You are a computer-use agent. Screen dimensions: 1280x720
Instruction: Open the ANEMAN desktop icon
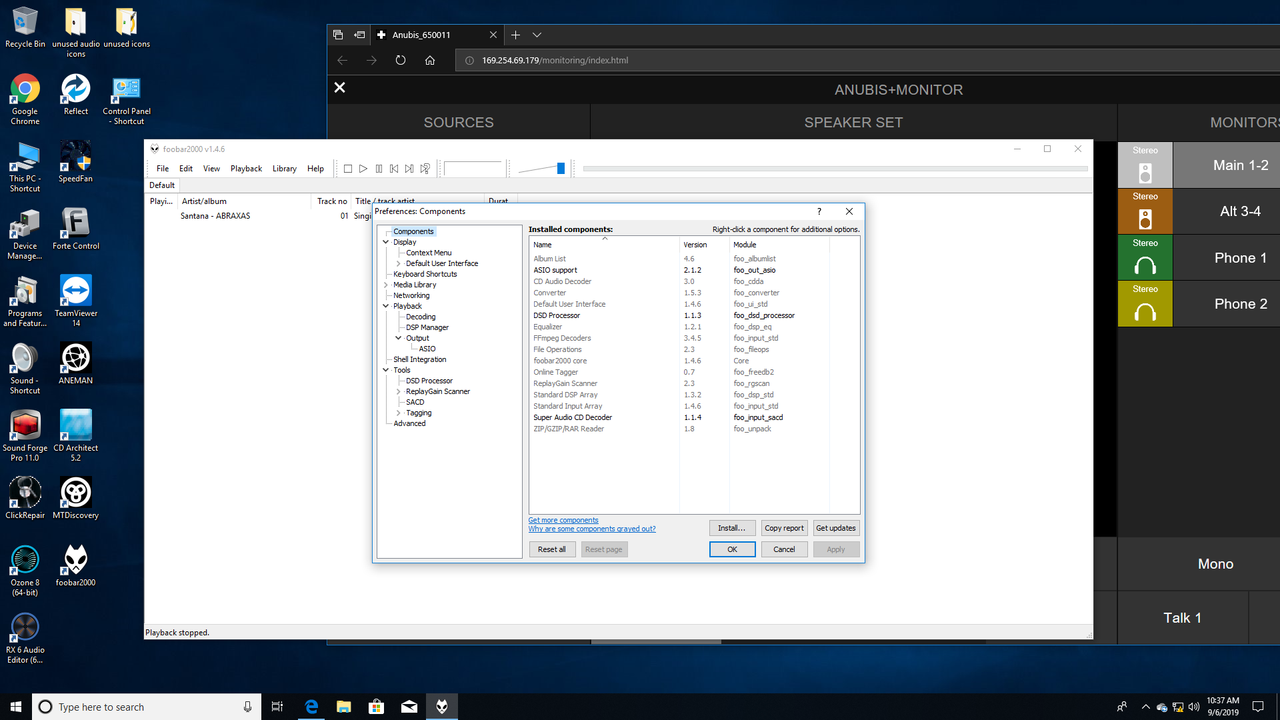tap(76, 364)
